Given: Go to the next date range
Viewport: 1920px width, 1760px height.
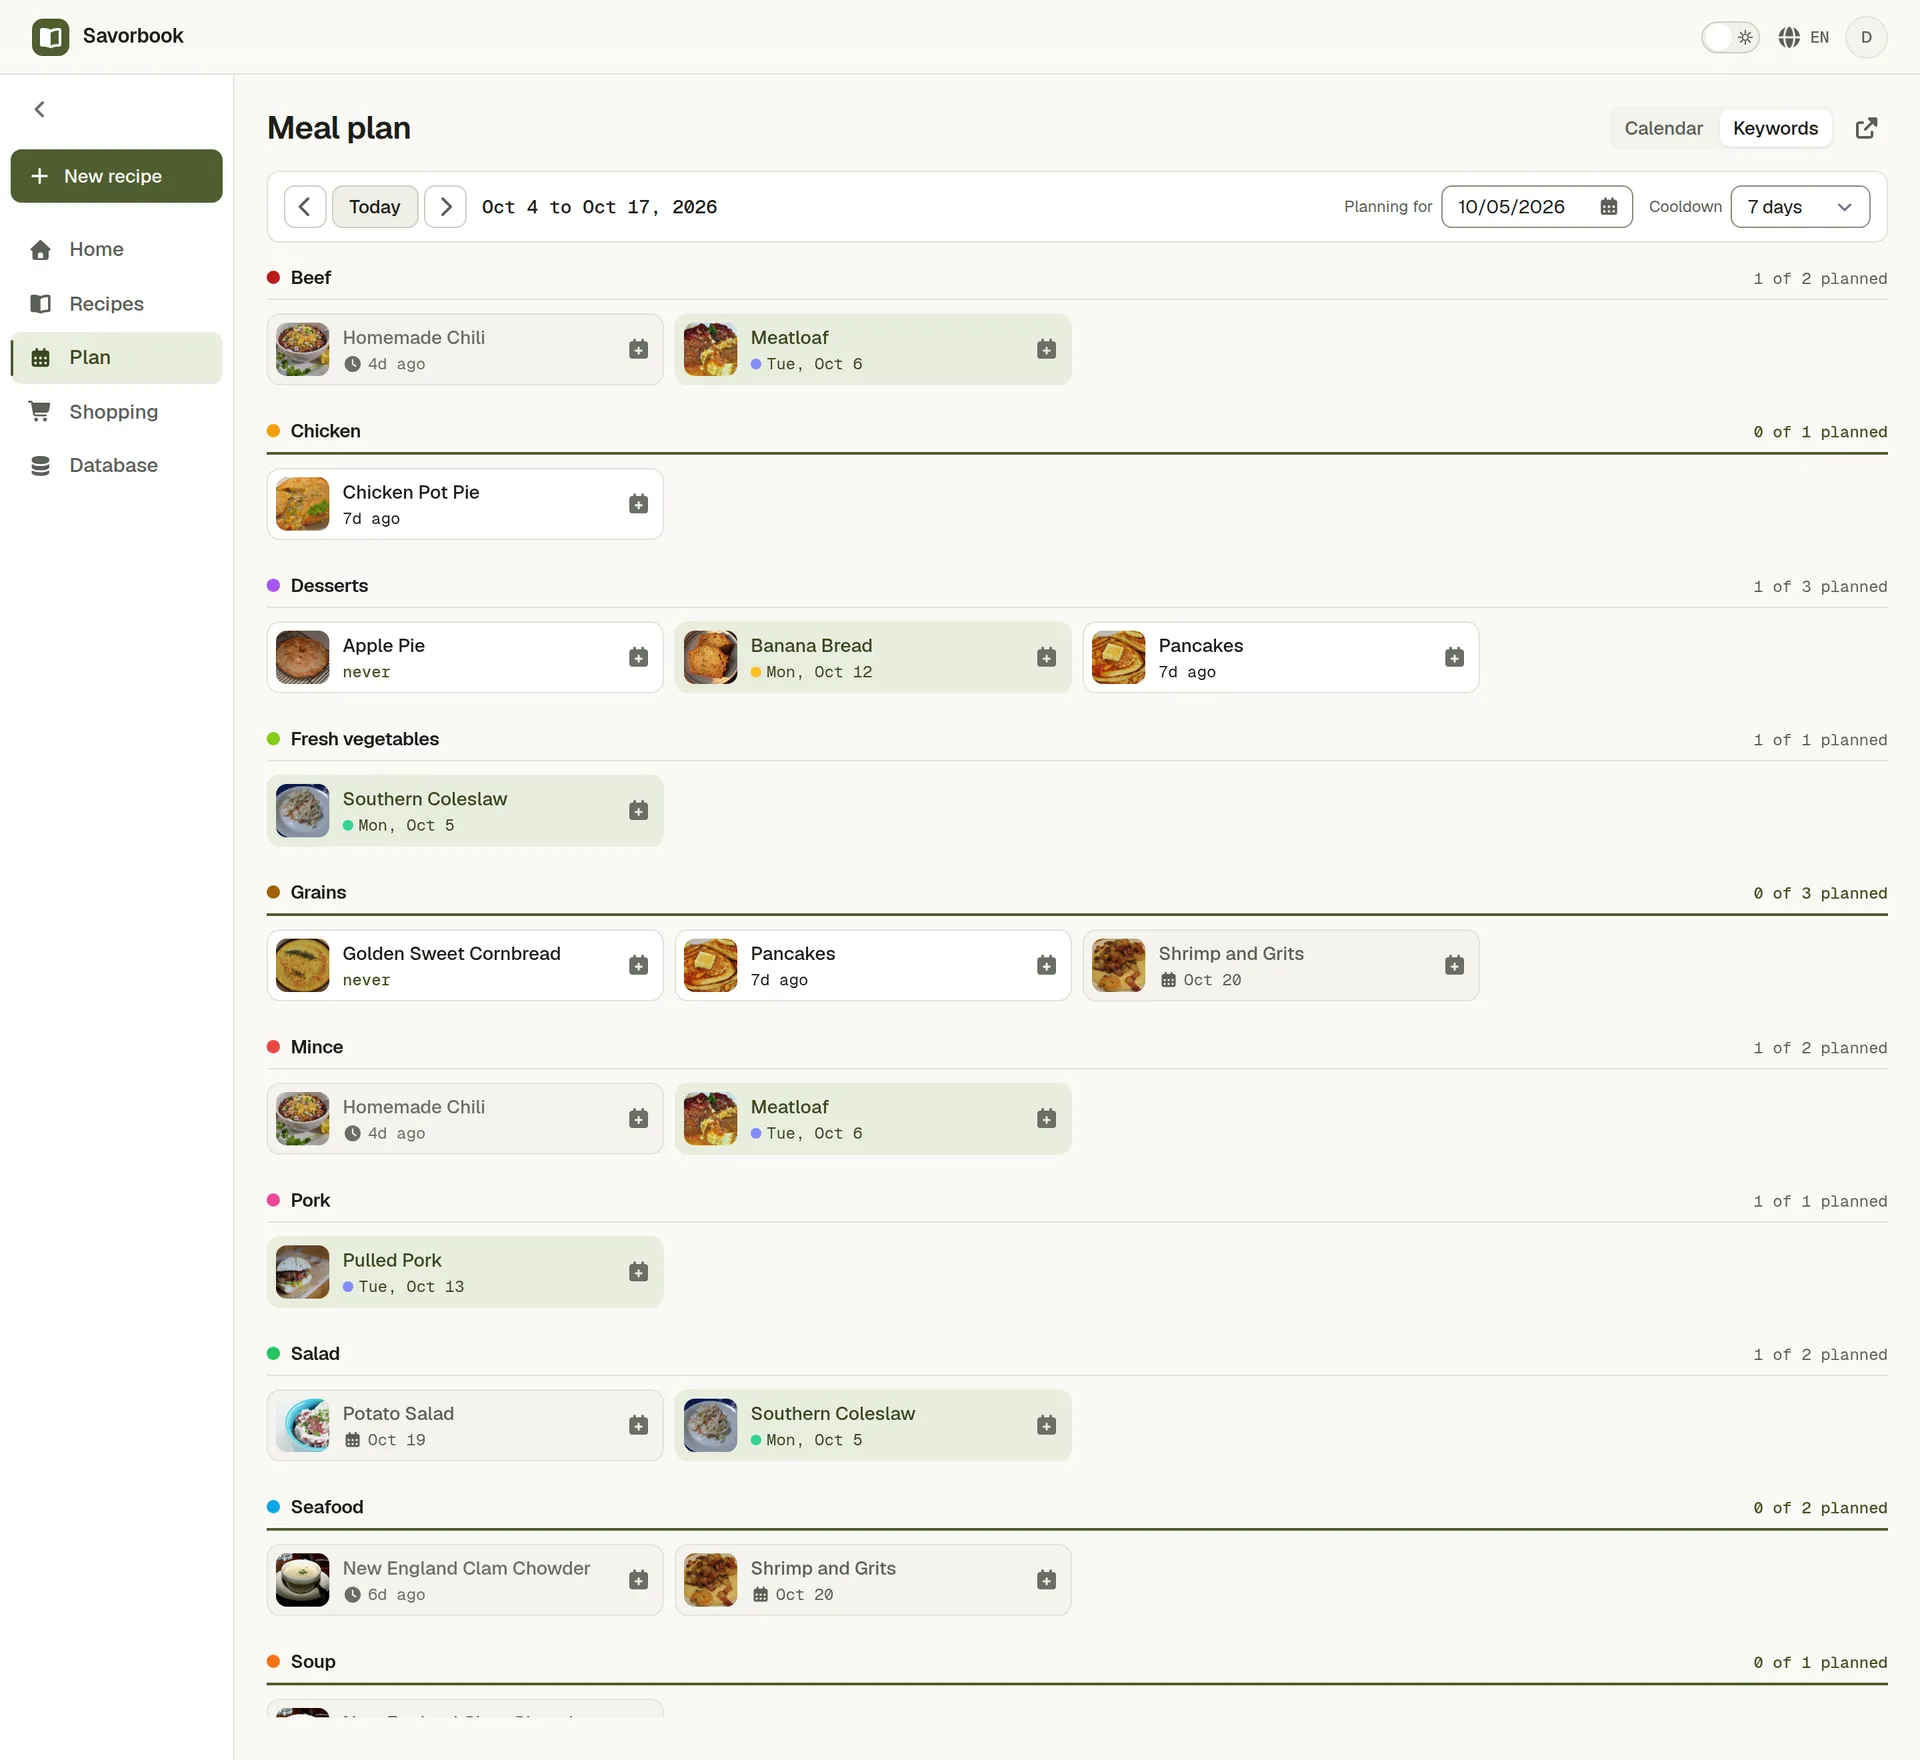Looking at the screenshot, I should (x=446, y=207).
